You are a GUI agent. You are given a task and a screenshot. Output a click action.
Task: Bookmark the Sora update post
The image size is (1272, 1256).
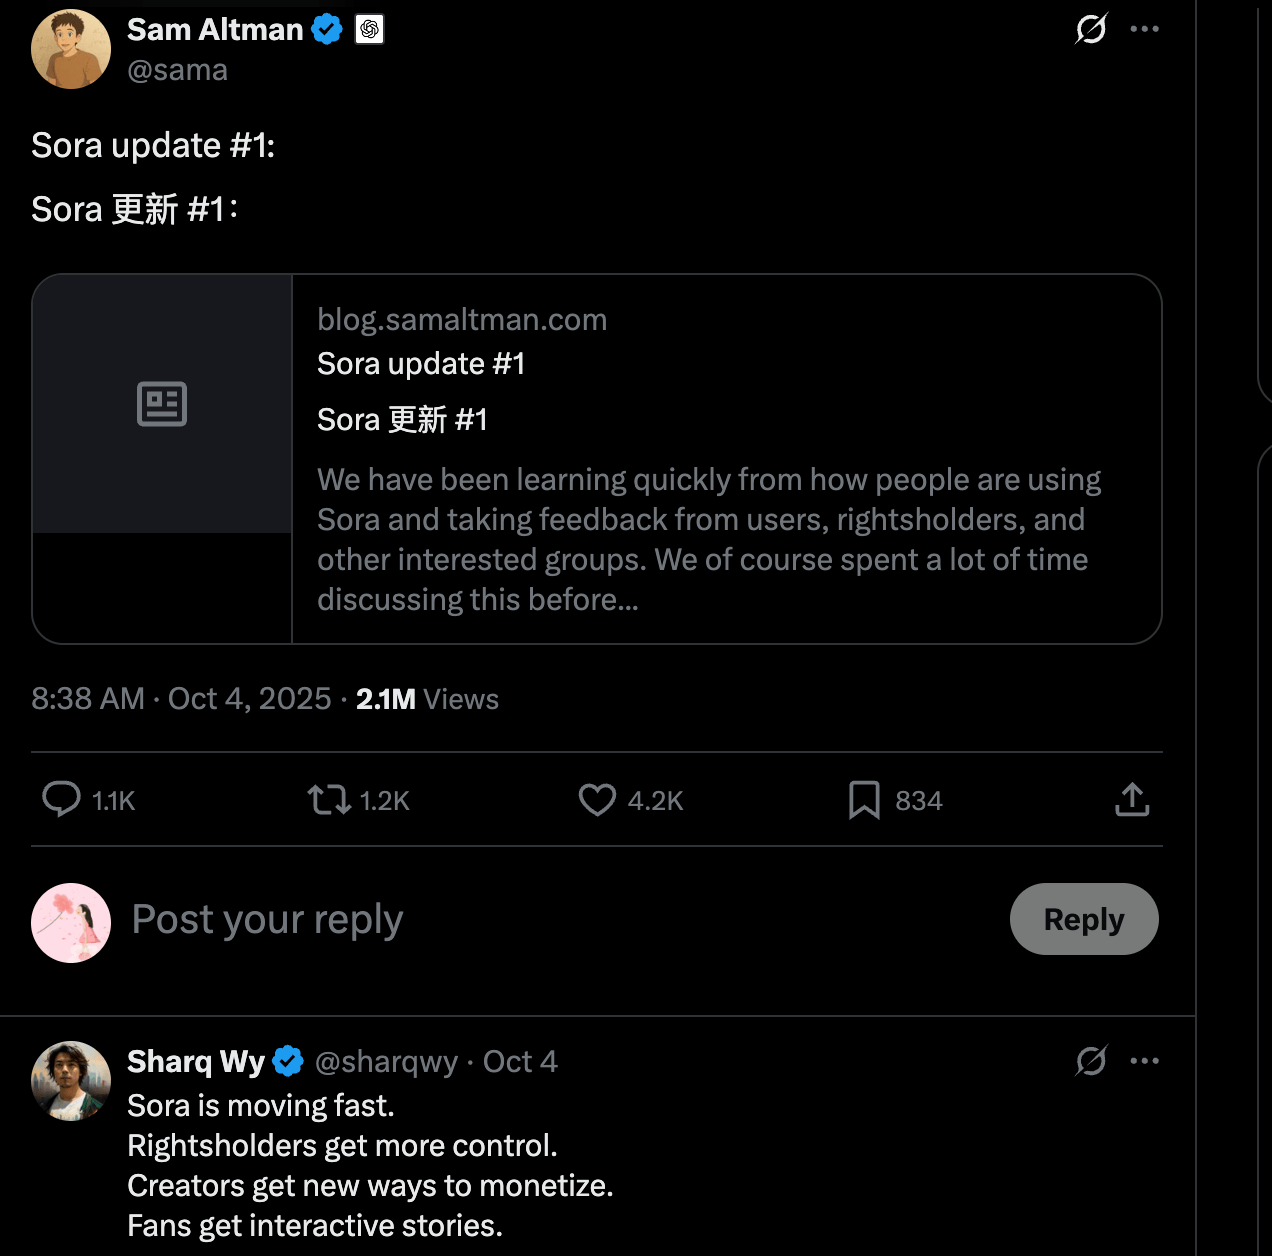(x=864, y=800)
